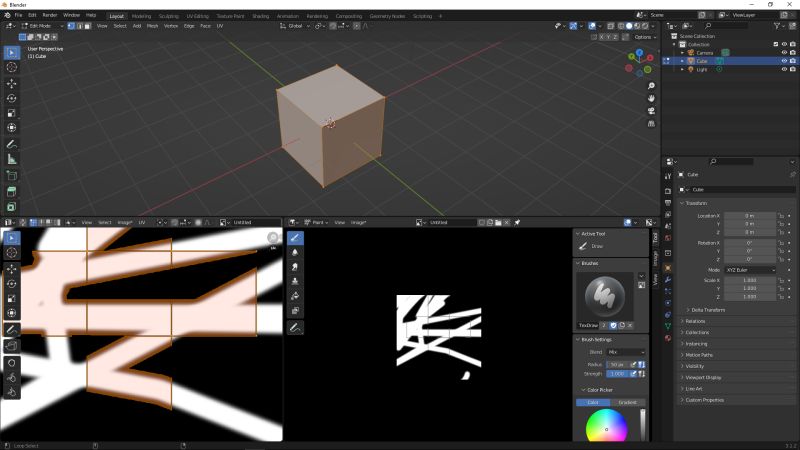Open the Material properties tab icon

point(668,338)
